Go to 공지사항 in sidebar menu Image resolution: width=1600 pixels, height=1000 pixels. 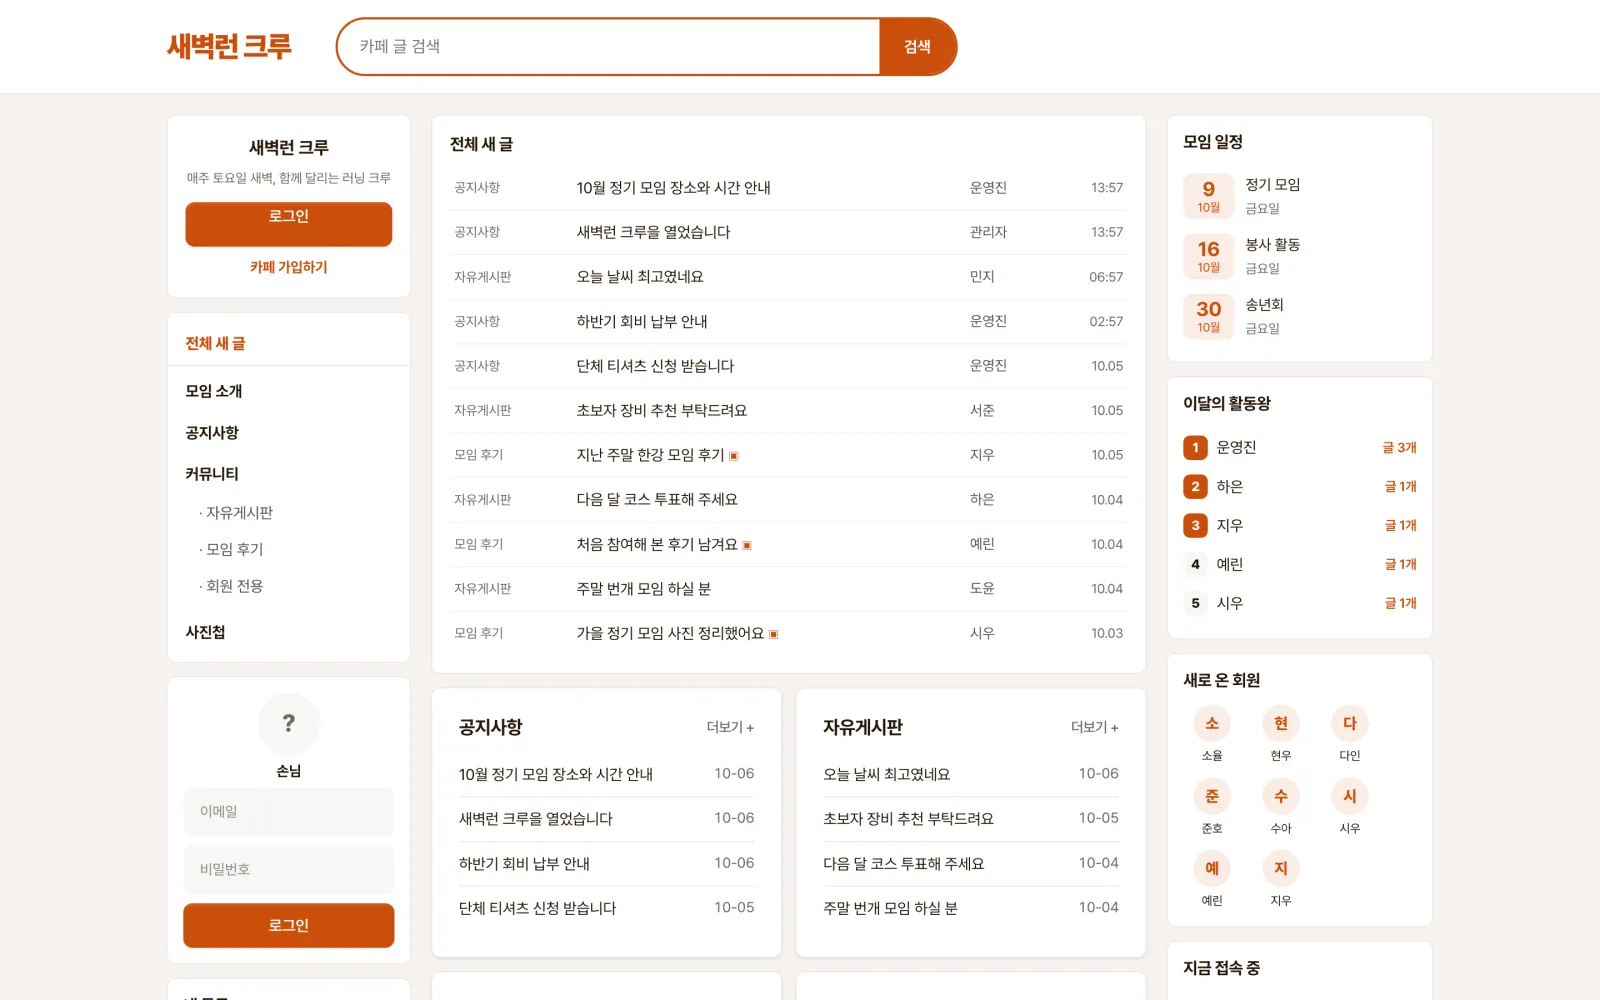(212, 432)
